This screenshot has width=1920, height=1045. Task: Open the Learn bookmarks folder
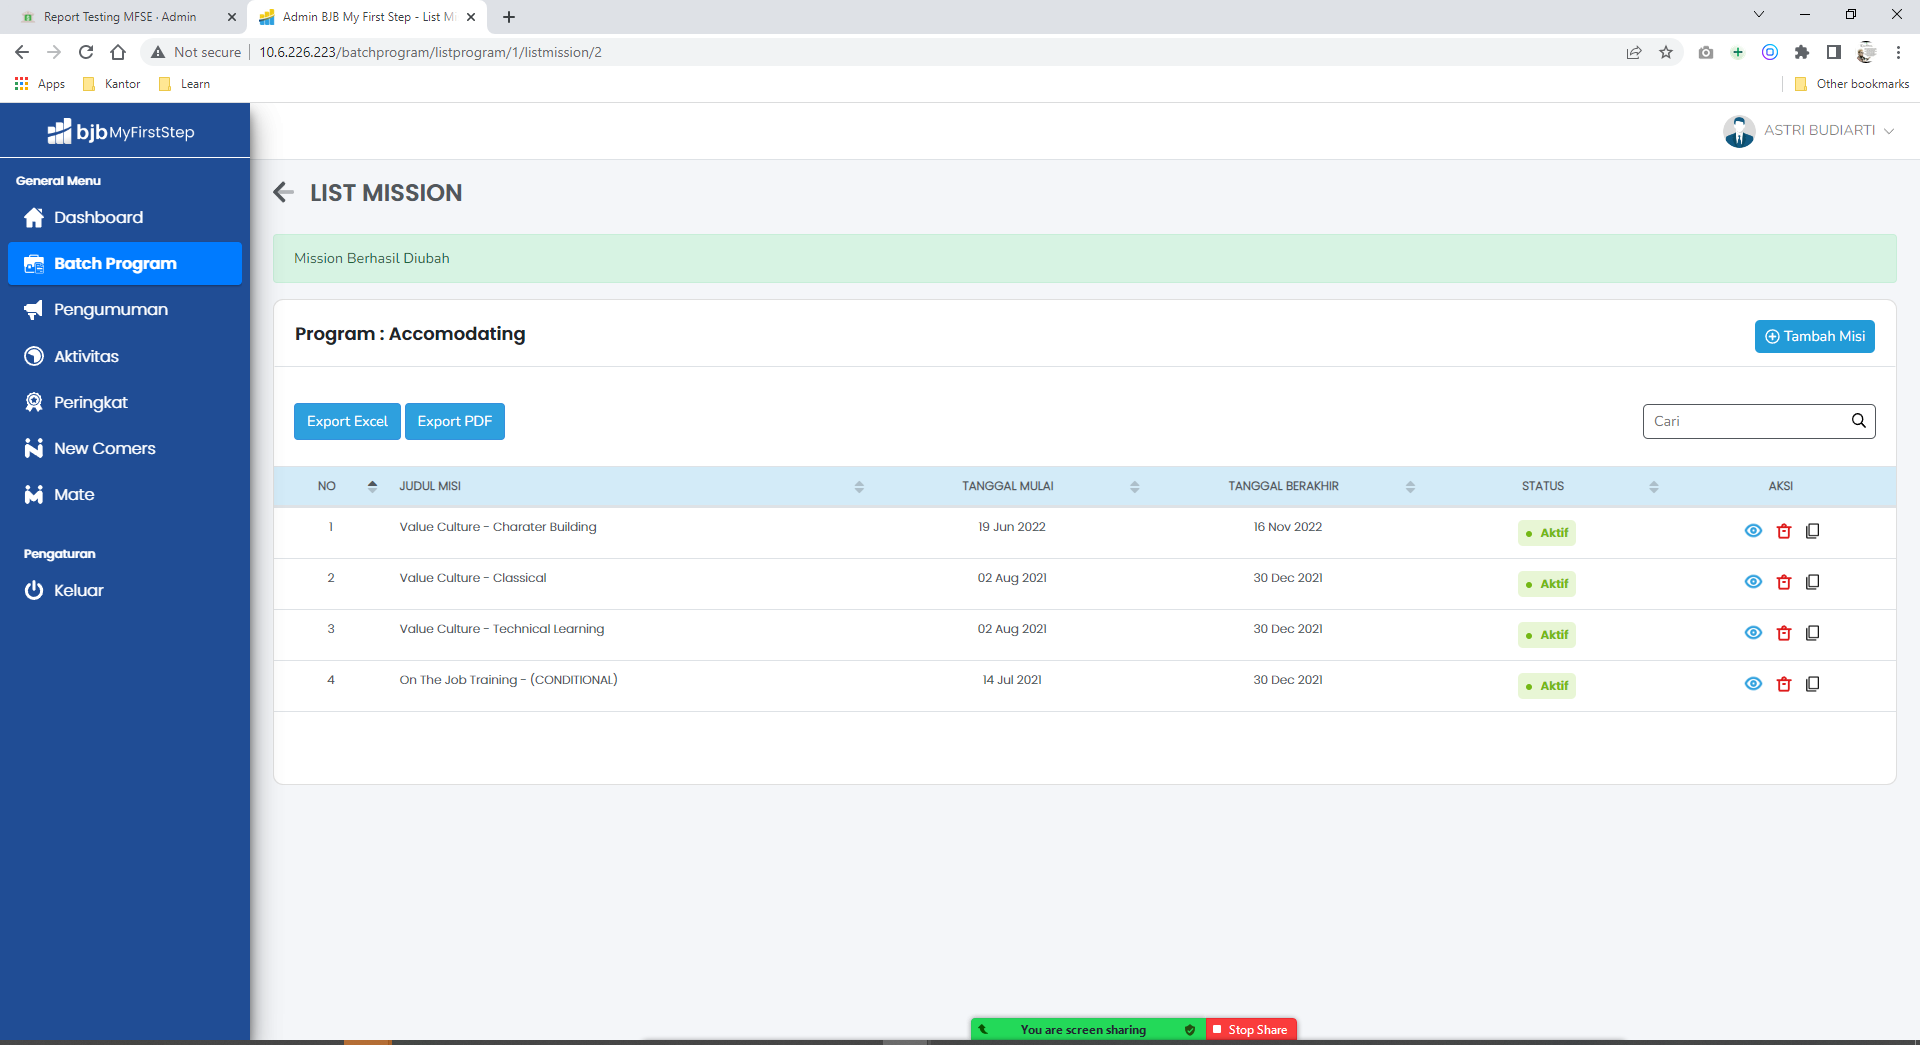point(185,84)
